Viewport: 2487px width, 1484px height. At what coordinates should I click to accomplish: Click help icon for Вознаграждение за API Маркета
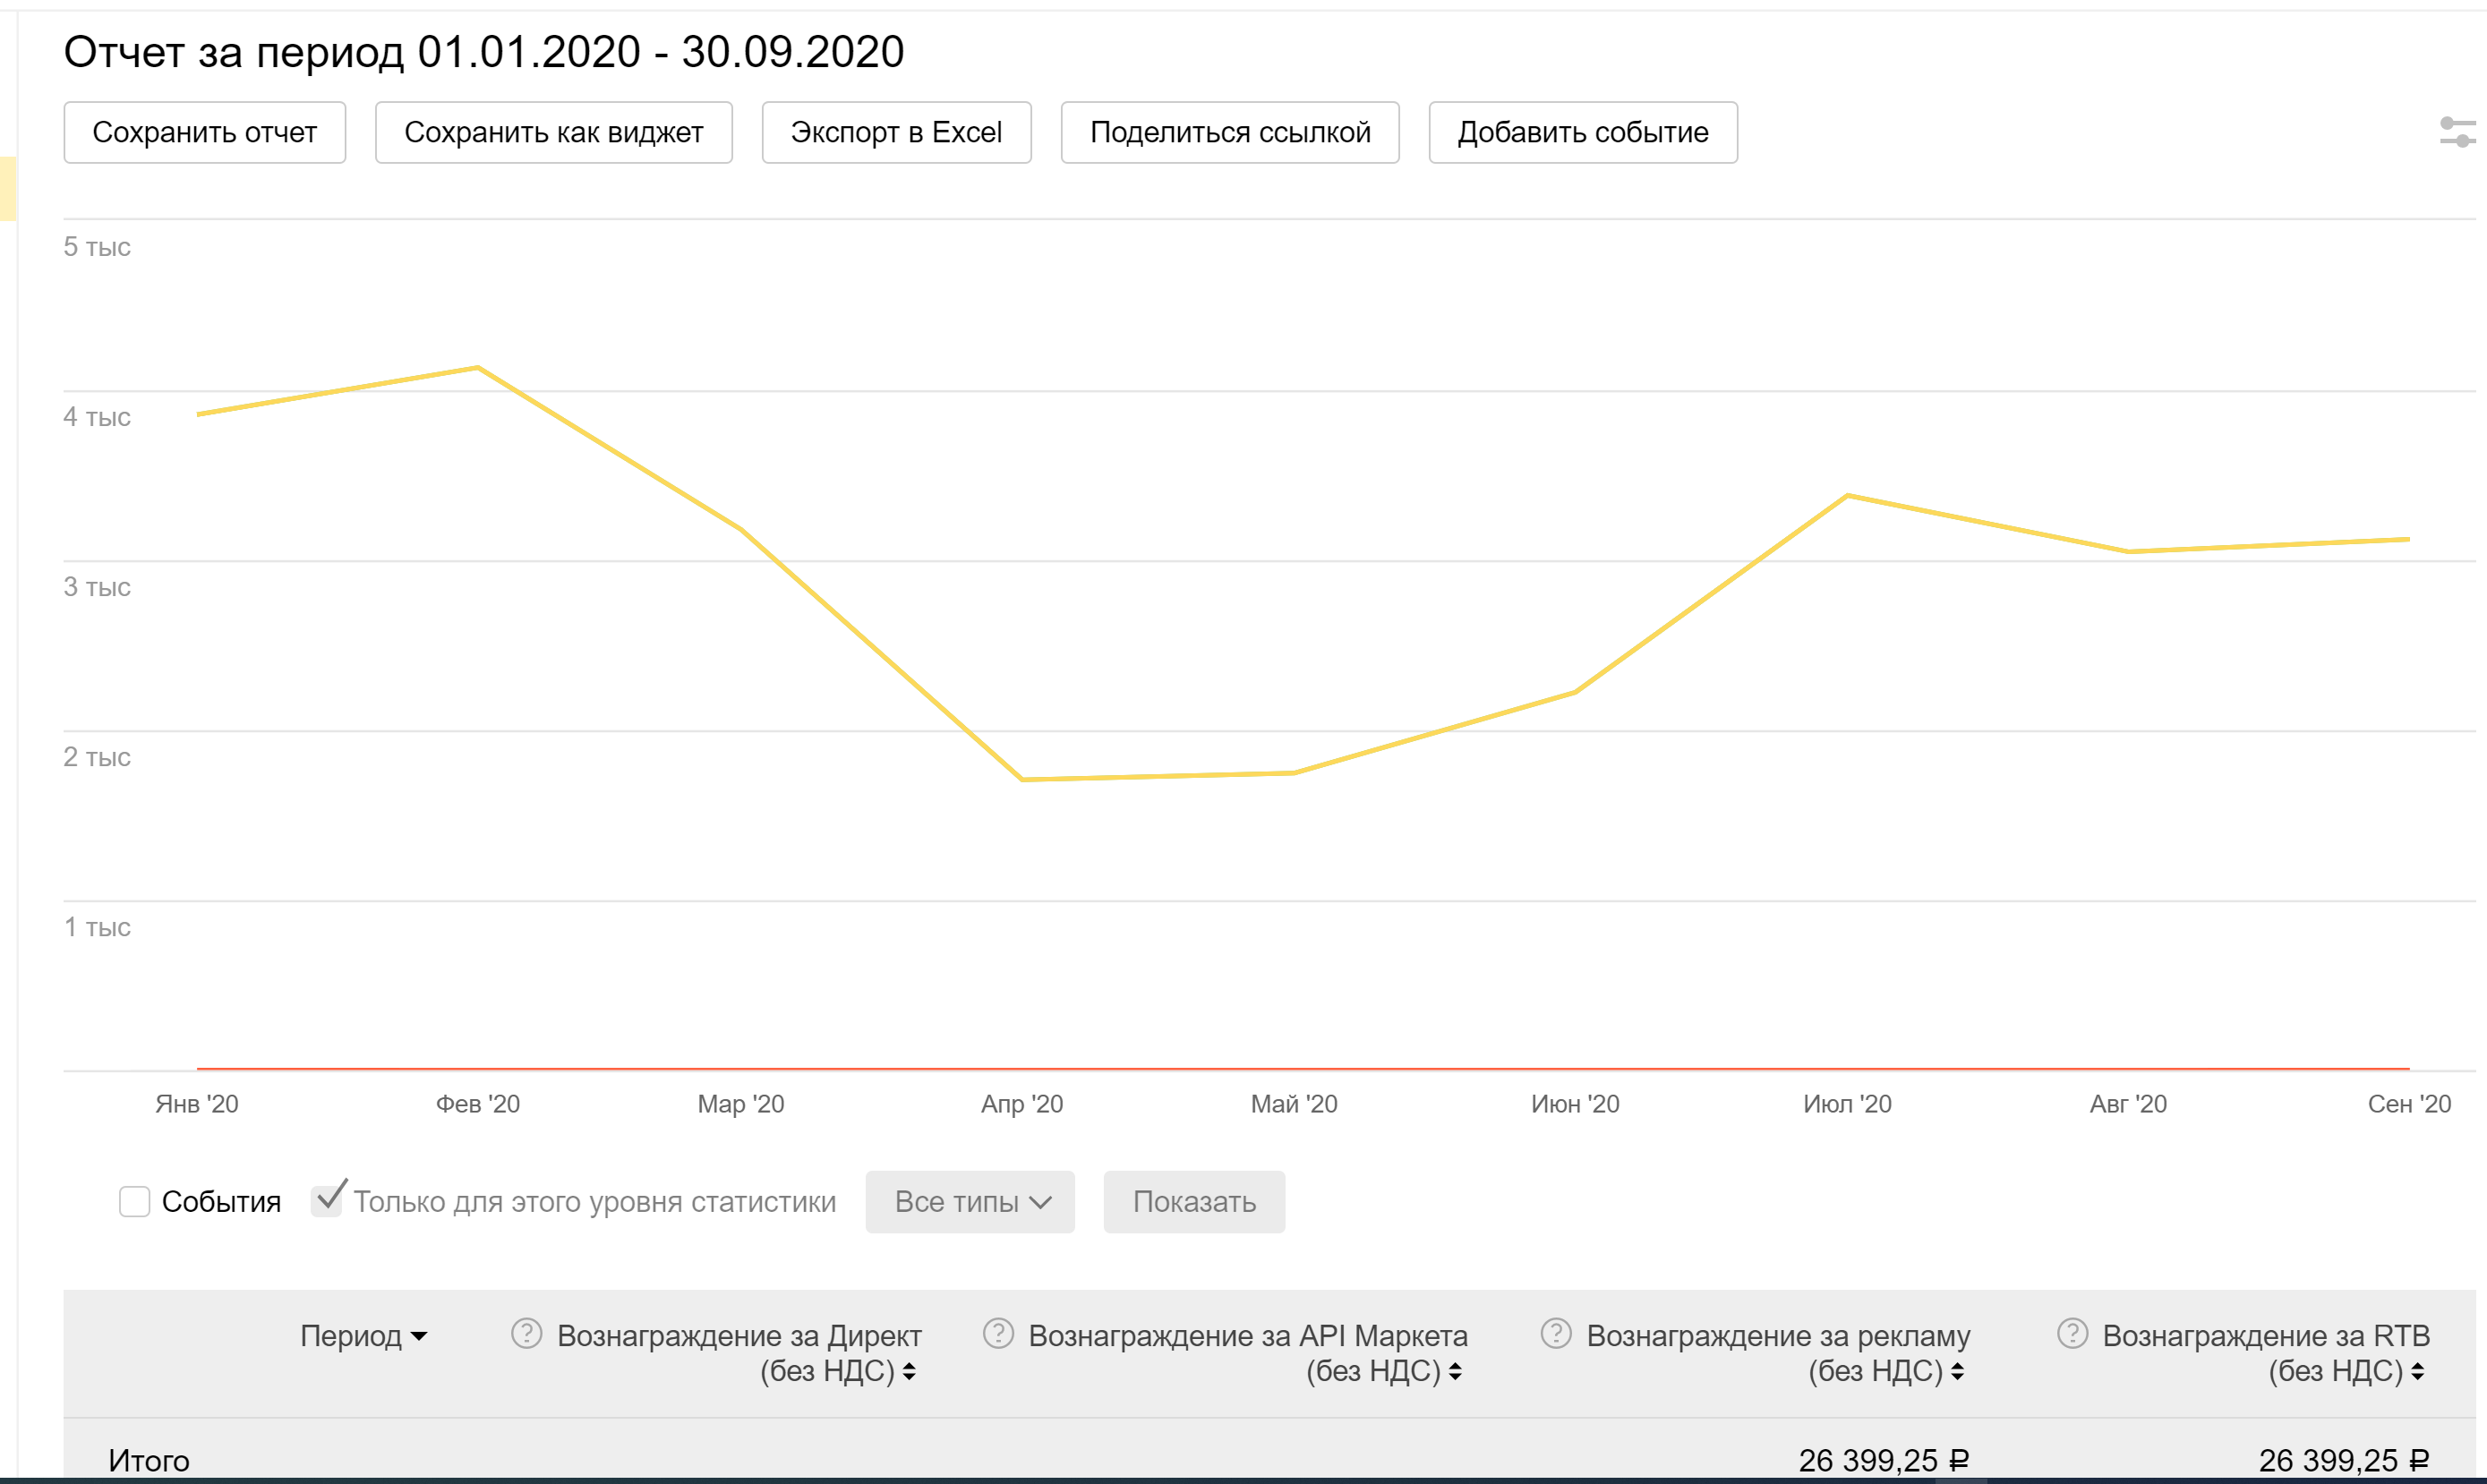point(997,1333)
